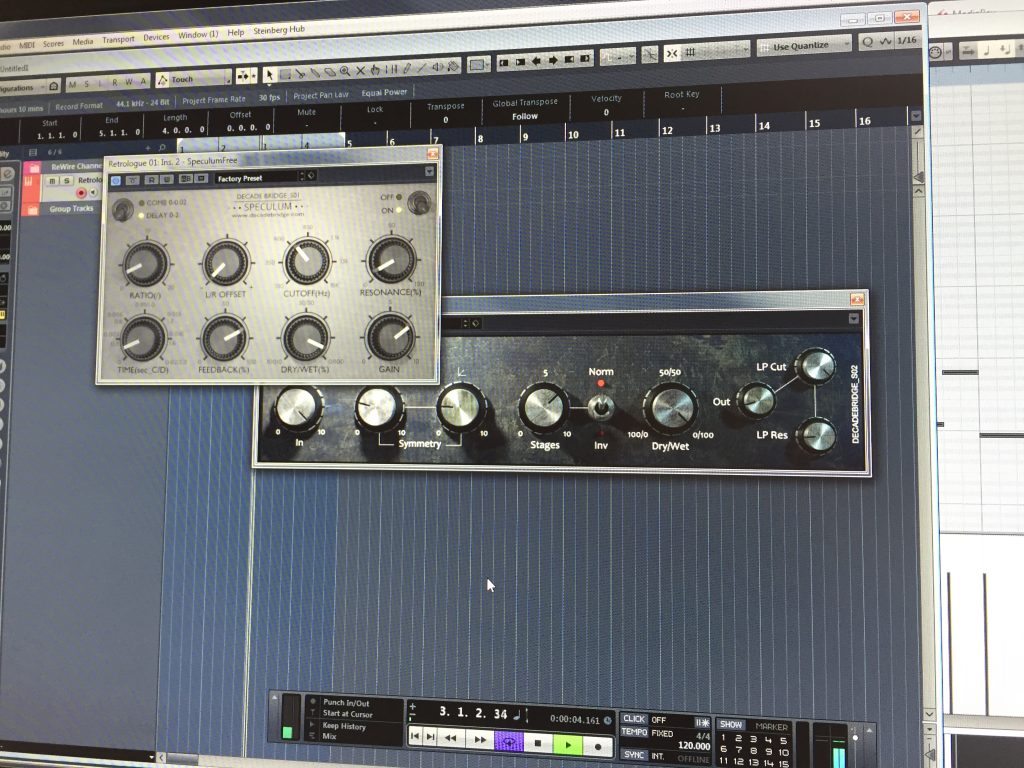1024x768 pixels.
Task: Open the Transport menu
Action: coord(118,40)
